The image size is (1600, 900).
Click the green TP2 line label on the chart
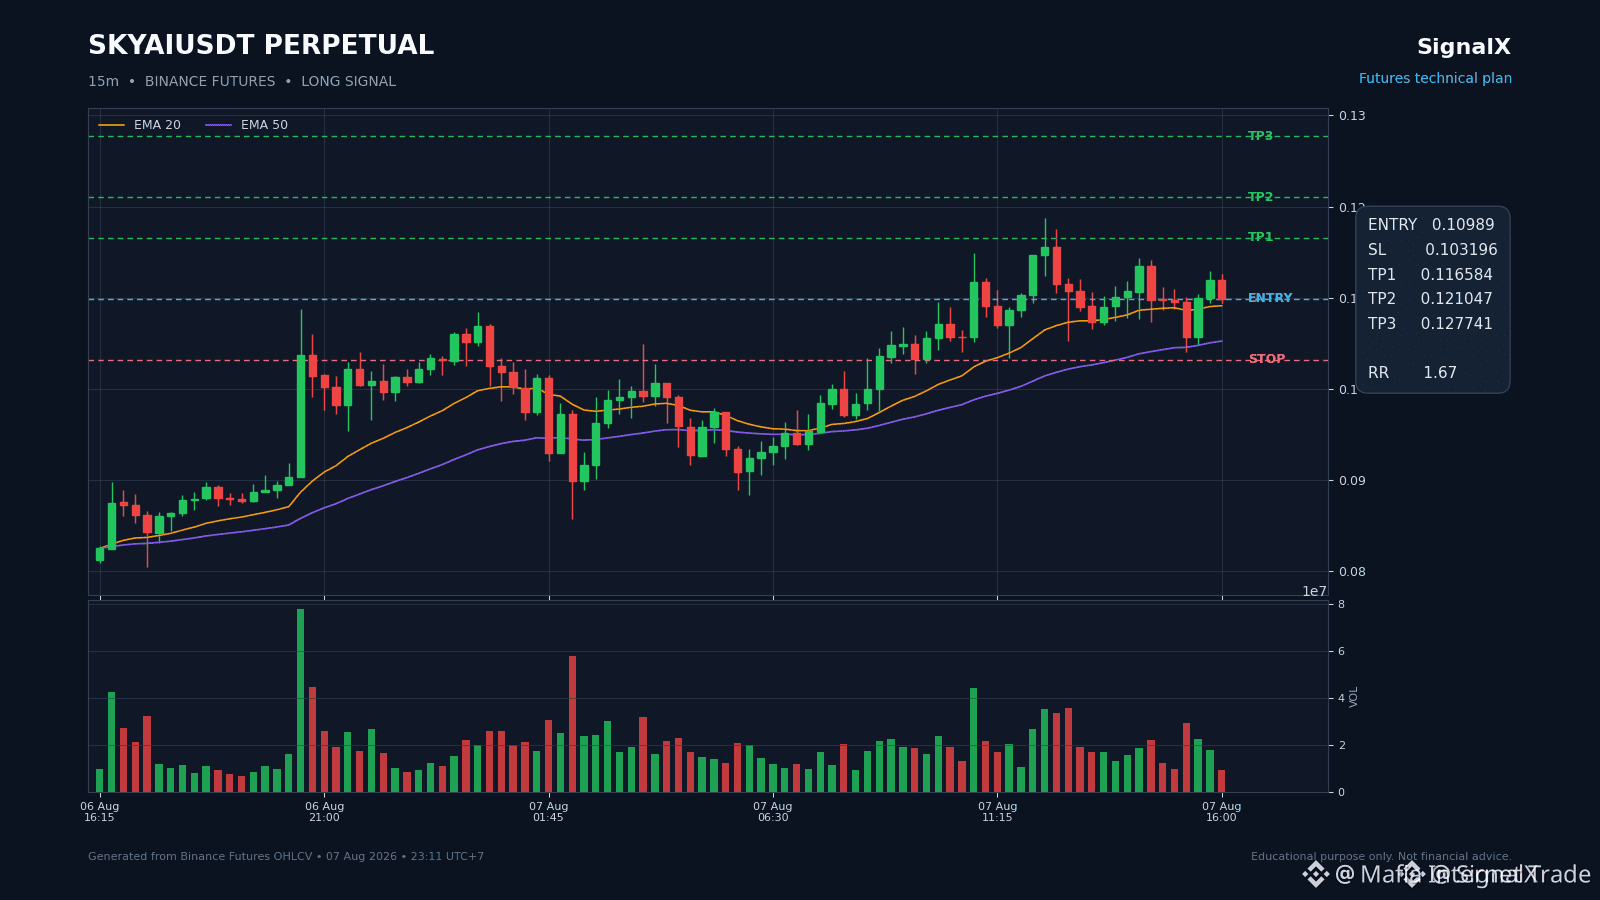1260,197
